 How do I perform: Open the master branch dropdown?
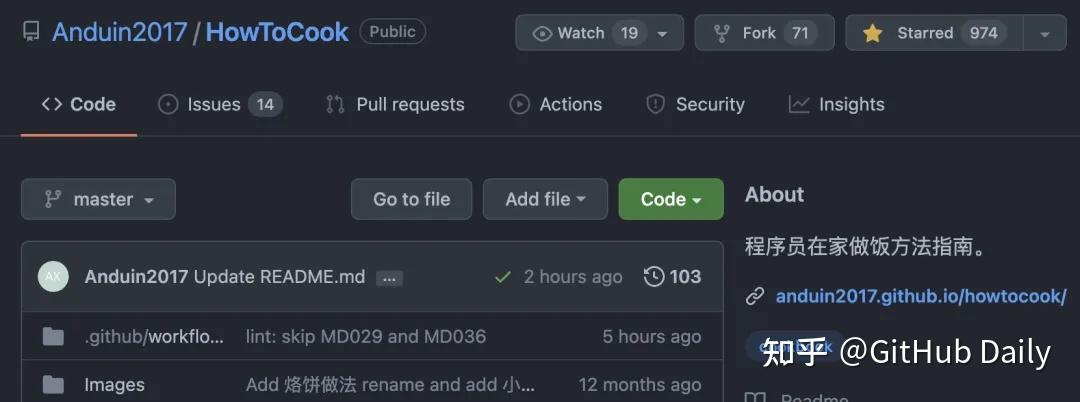click(x=98, y=199)
